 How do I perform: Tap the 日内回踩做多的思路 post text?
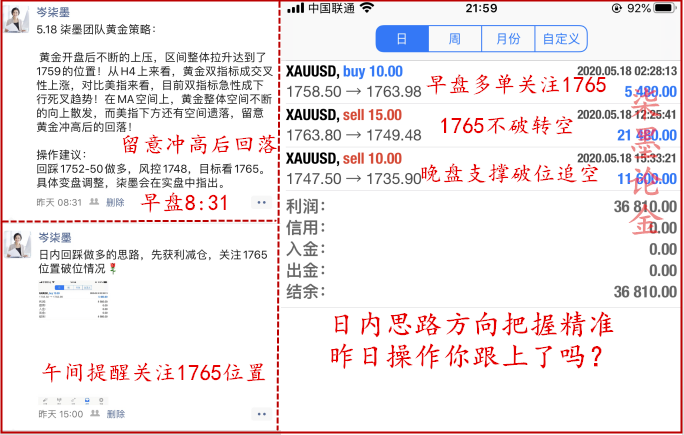tap(153, 261)
